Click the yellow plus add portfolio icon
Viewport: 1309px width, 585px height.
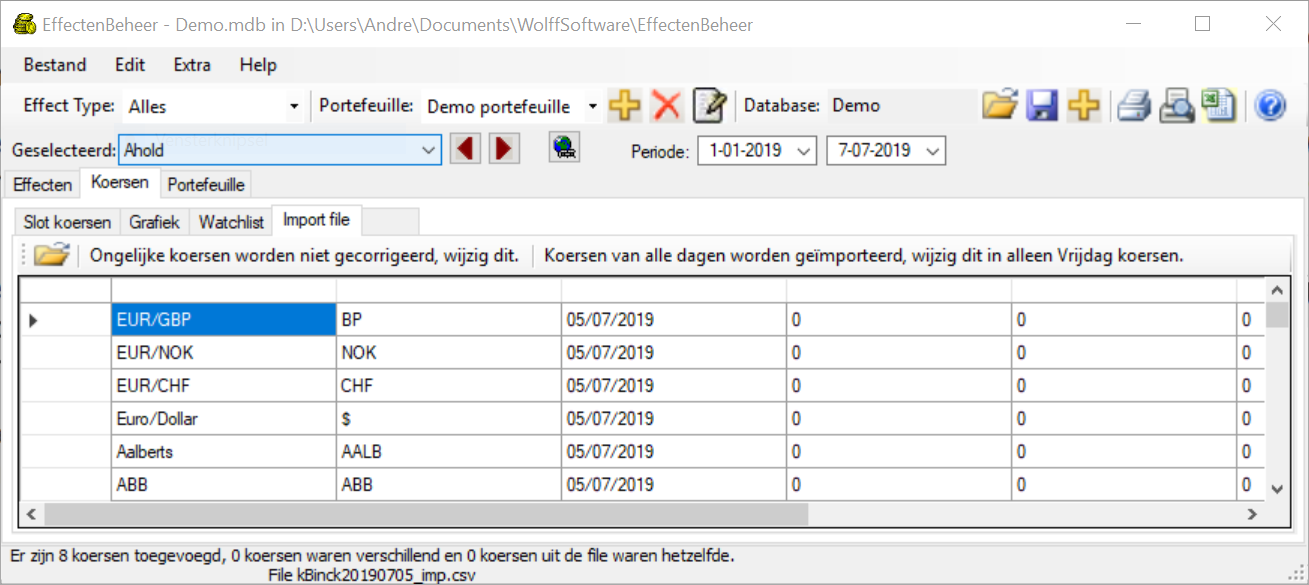[x=625, y=106]
